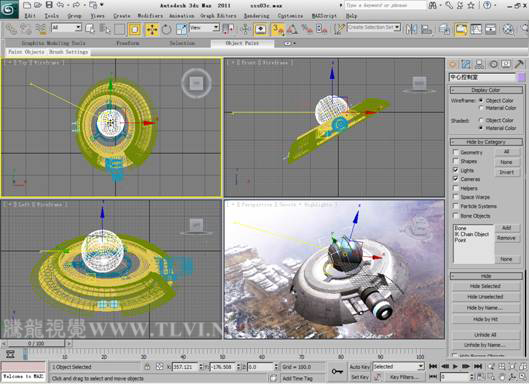Toggle the Set Key large key icon
Screen dimensions: 529x384
tap(337, 371)
